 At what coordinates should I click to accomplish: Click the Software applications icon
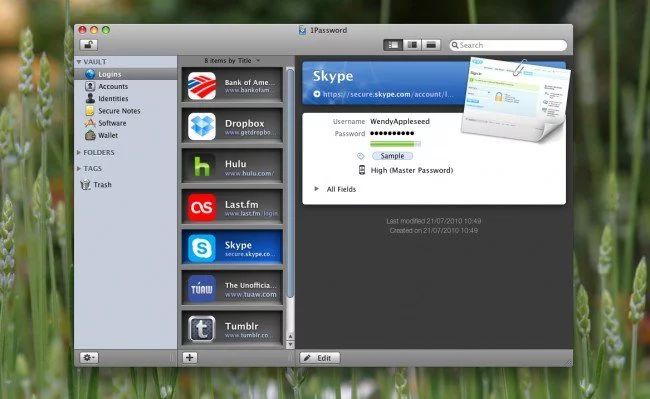tap(90, 123)
